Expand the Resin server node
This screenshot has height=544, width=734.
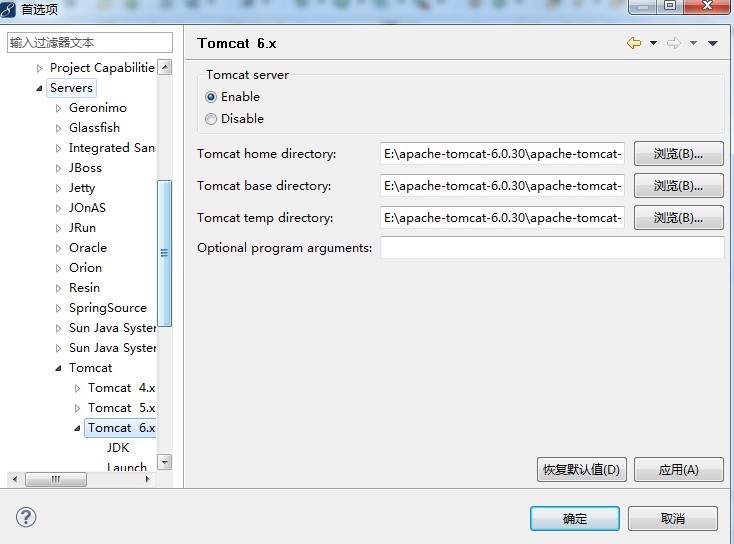click(x=58, y=288)
